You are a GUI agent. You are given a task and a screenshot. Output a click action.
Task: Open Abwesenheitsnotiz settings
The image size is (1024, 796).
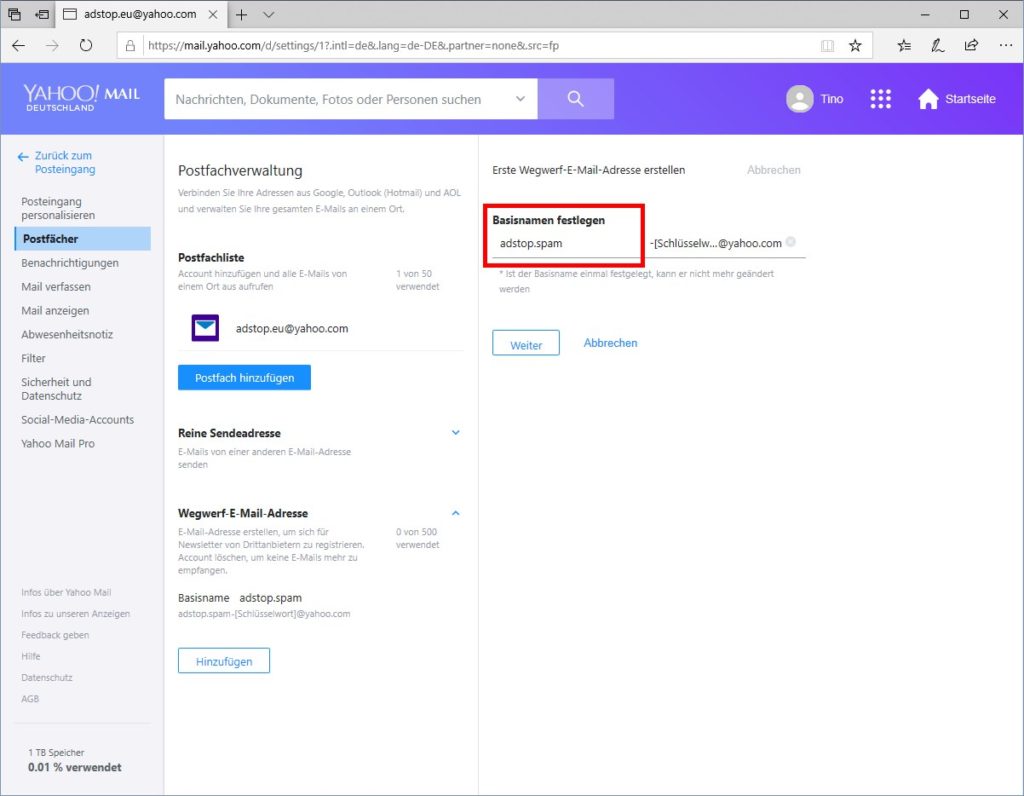pyautogui.click(x=67, y=334)
